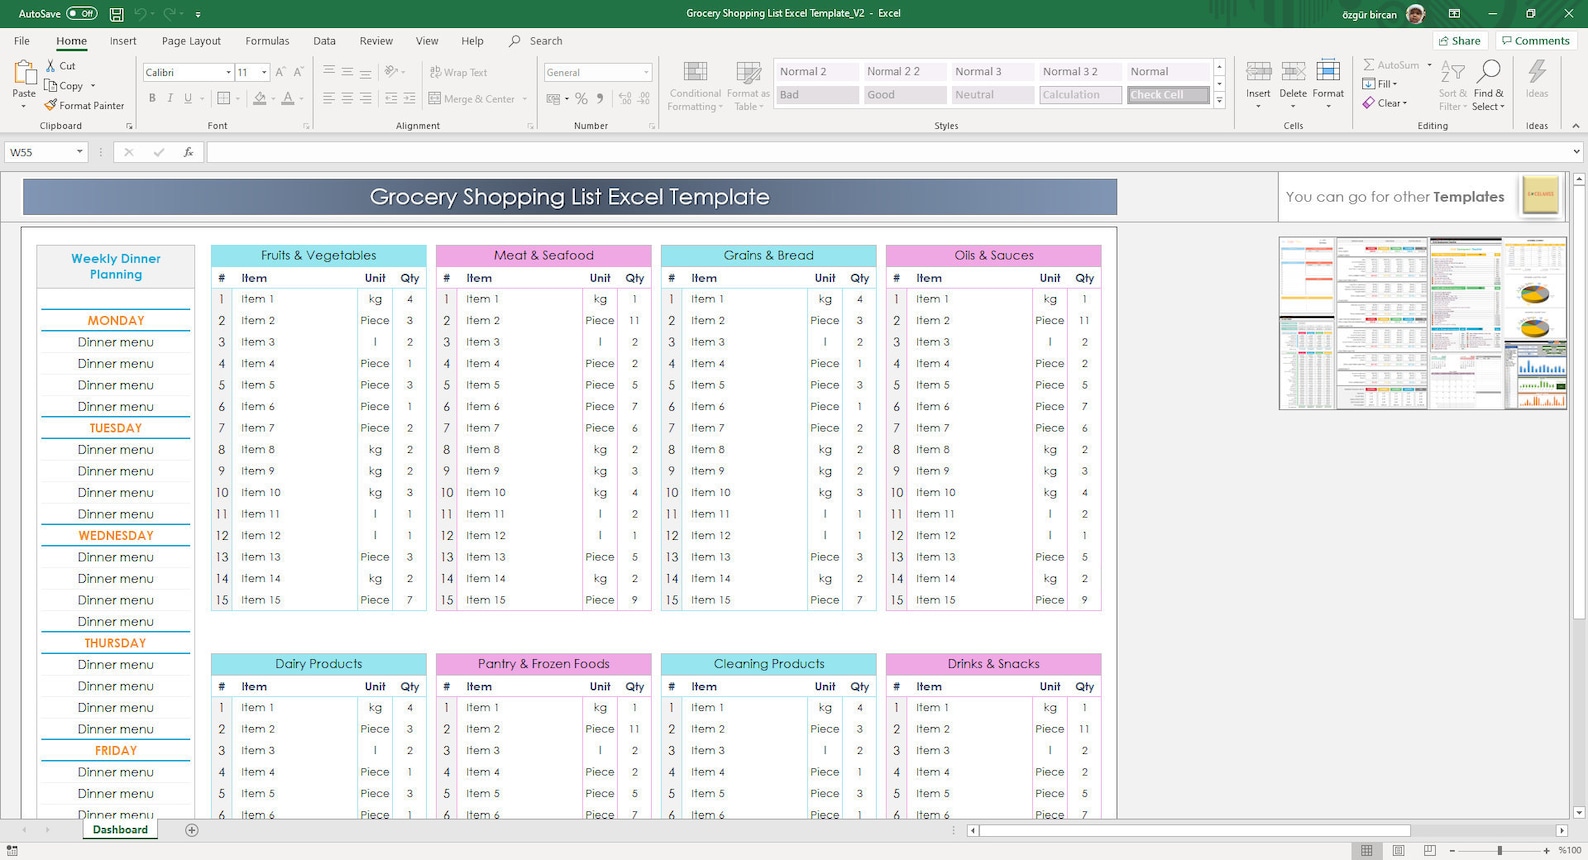Expand the cell styles gallery

(x=1219, y=101)
